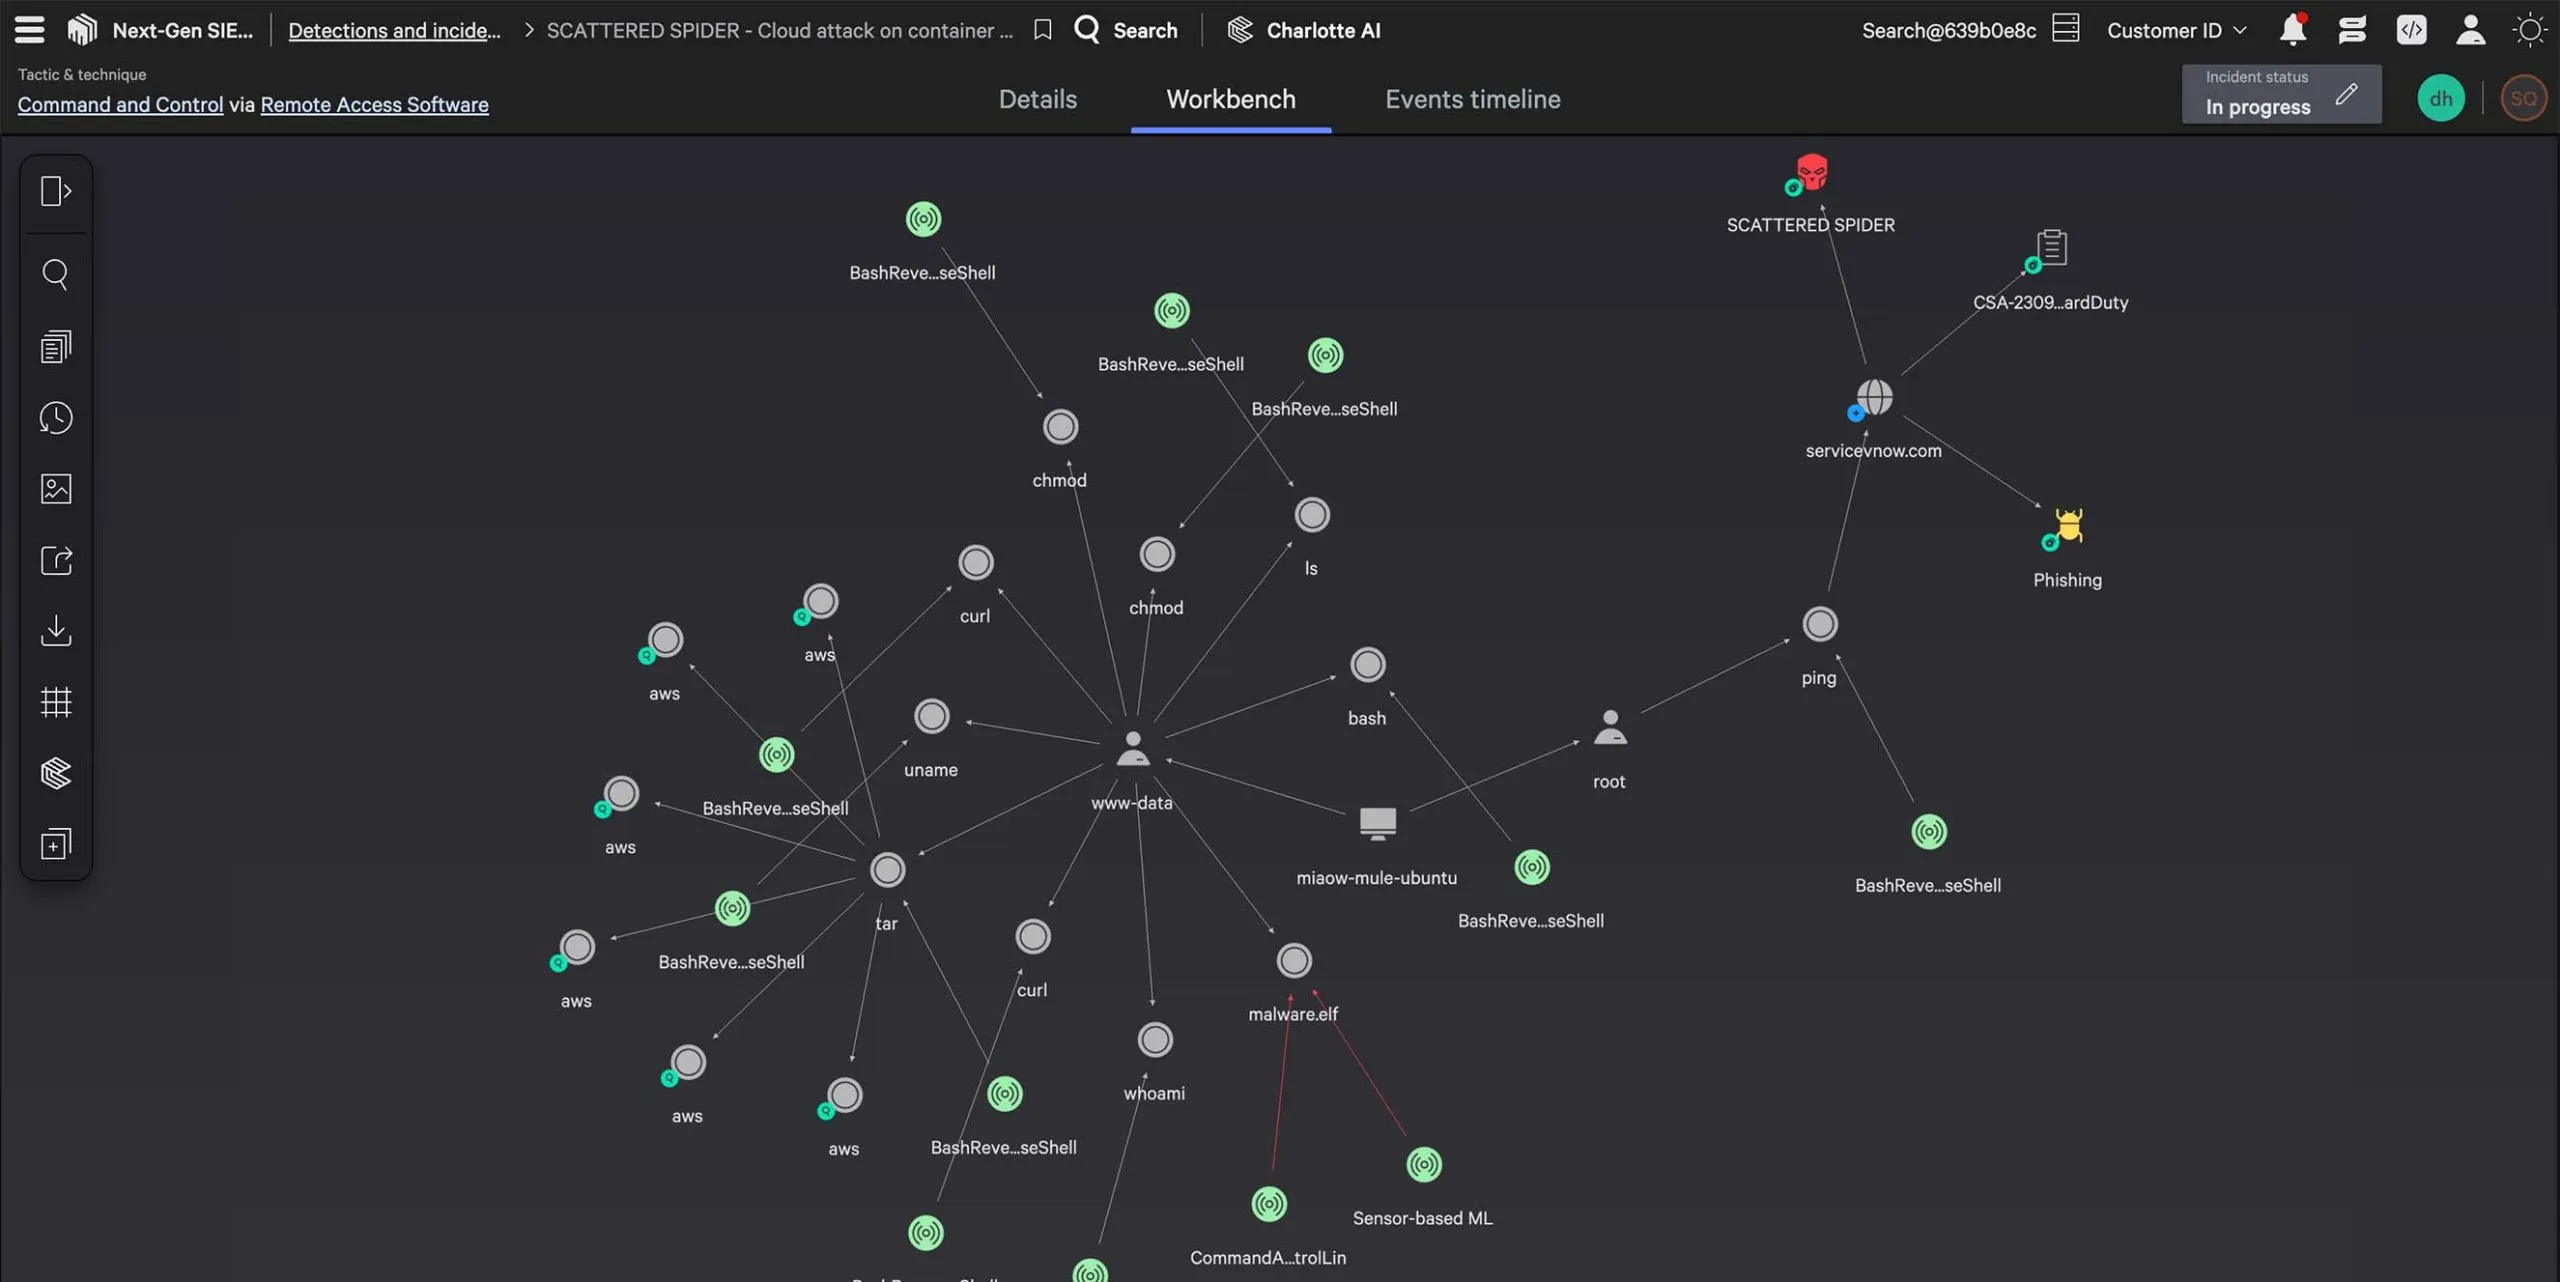Select the CommandA...trolLin detection node

point(1268,1204)
